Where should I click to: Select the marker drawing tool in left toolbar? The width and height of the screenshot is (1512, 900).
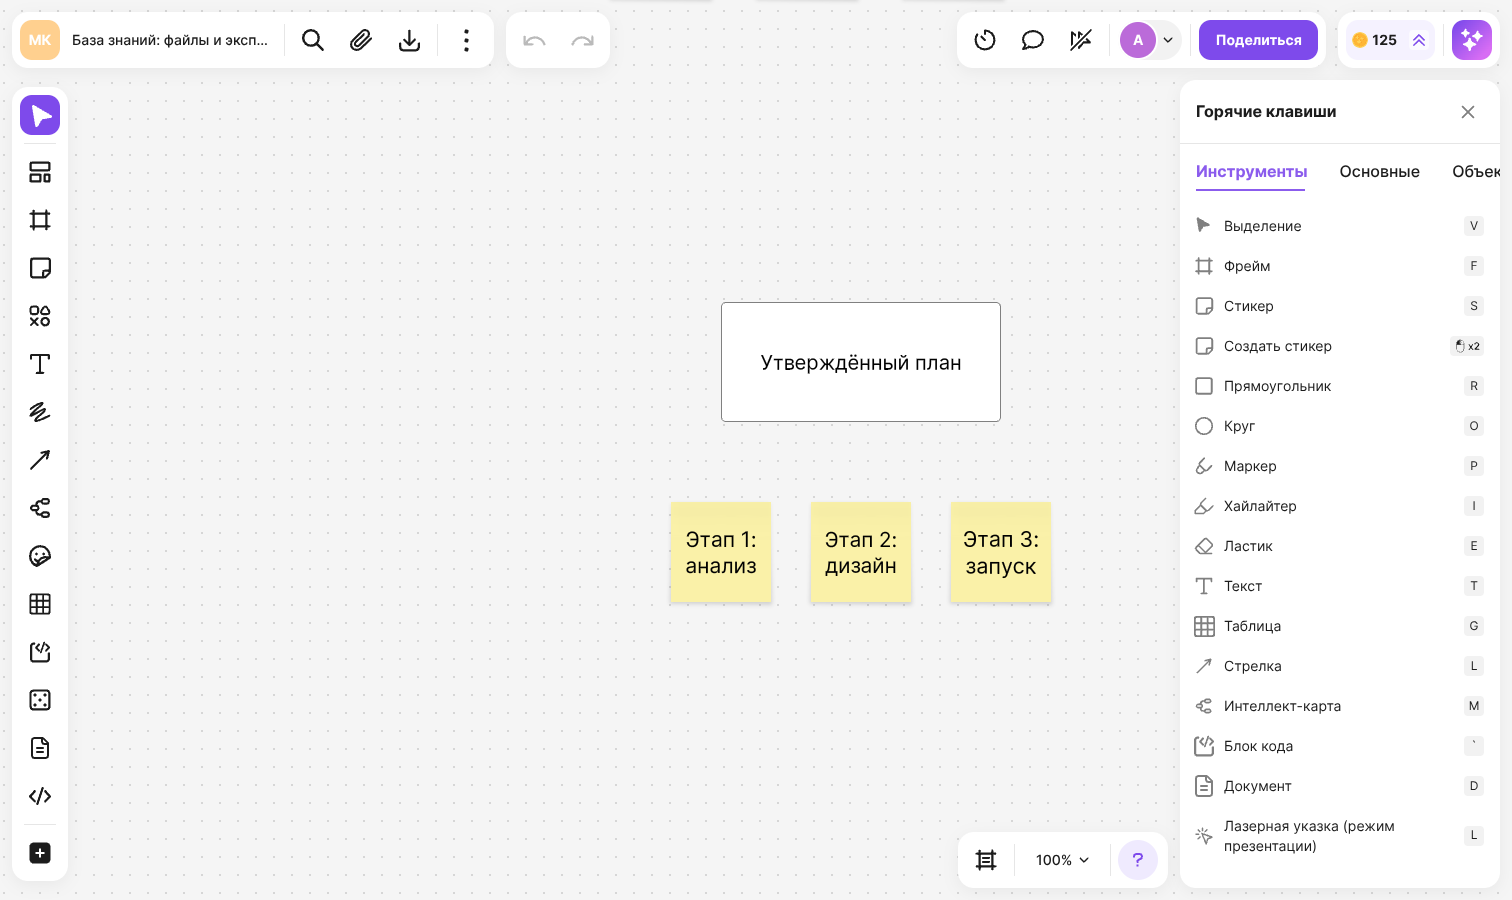(x=40, y=412)
